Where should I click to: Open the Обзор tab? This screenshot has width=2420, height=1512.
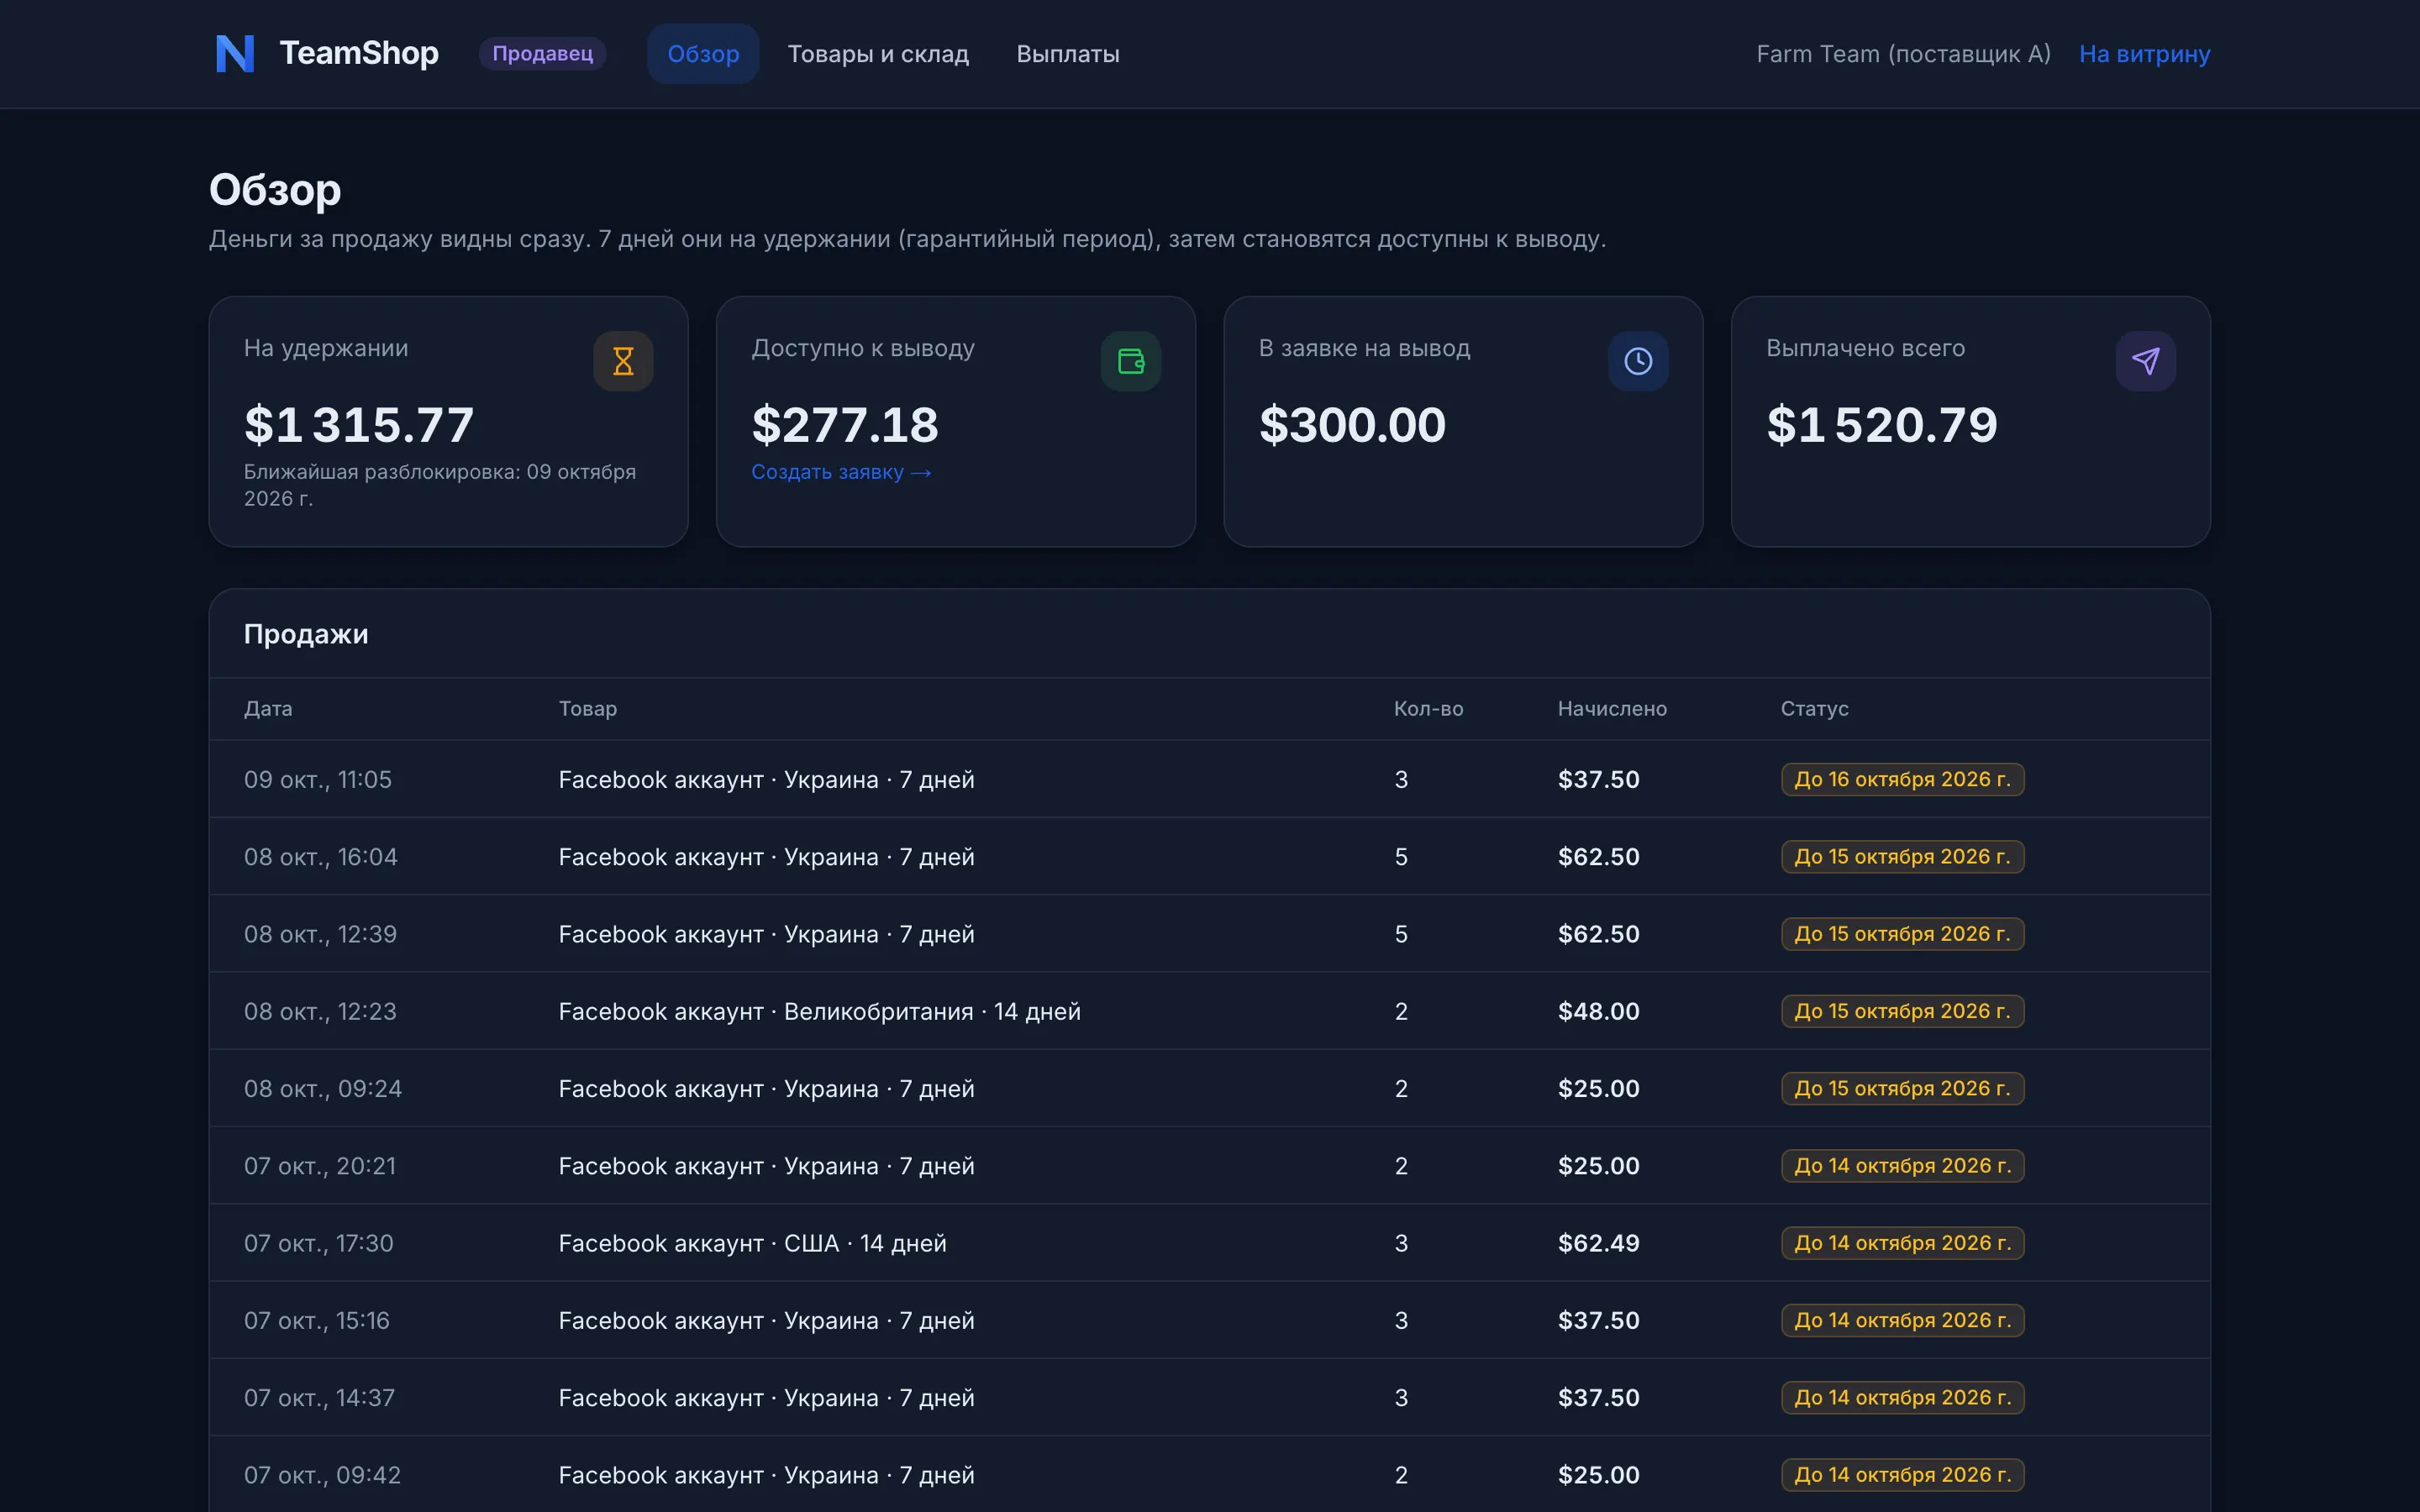coord(703,54)
